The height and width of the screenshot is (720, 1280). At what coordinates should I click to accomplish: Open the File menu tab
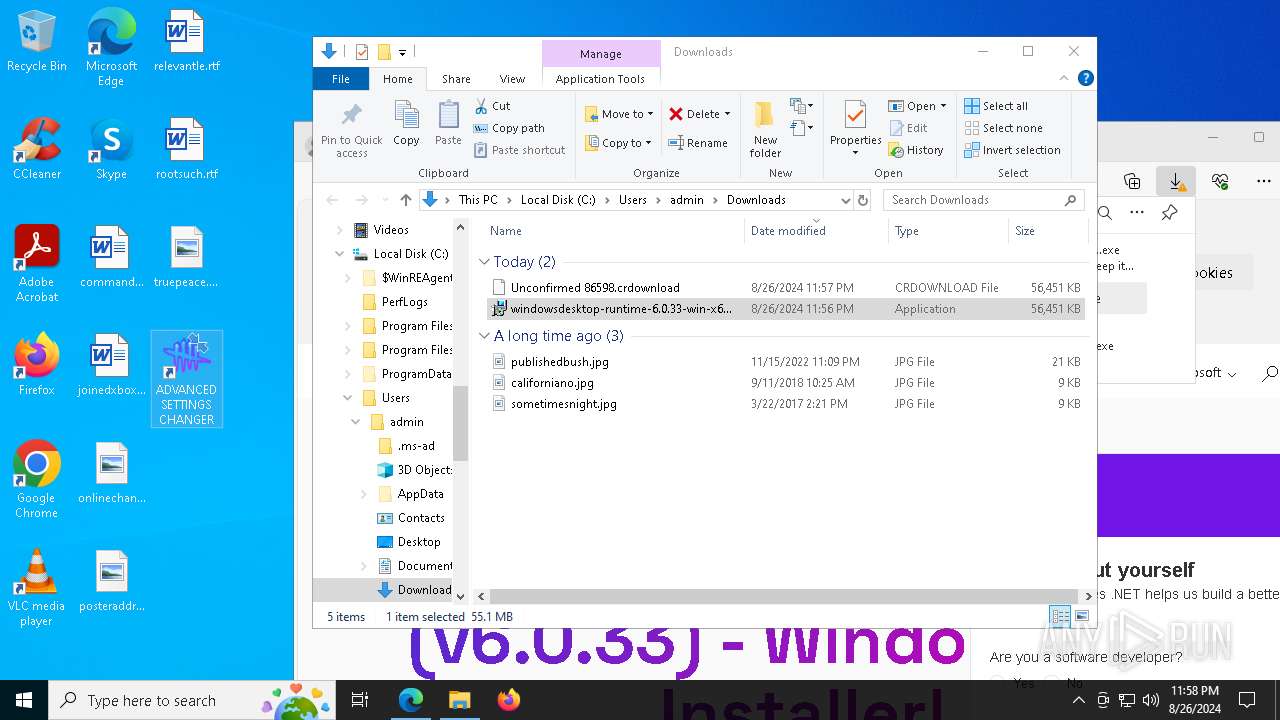[341, 79]
